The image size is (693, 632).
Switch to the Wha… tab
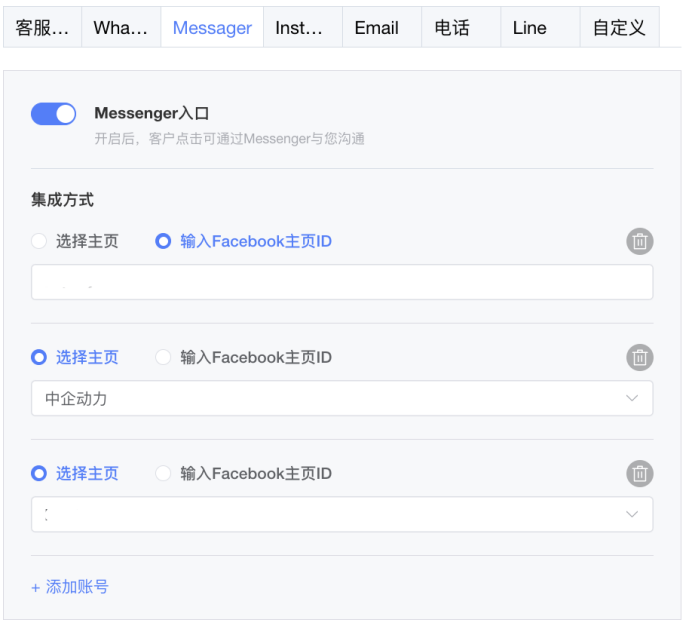pyautogui.click(x=121, y=27)
